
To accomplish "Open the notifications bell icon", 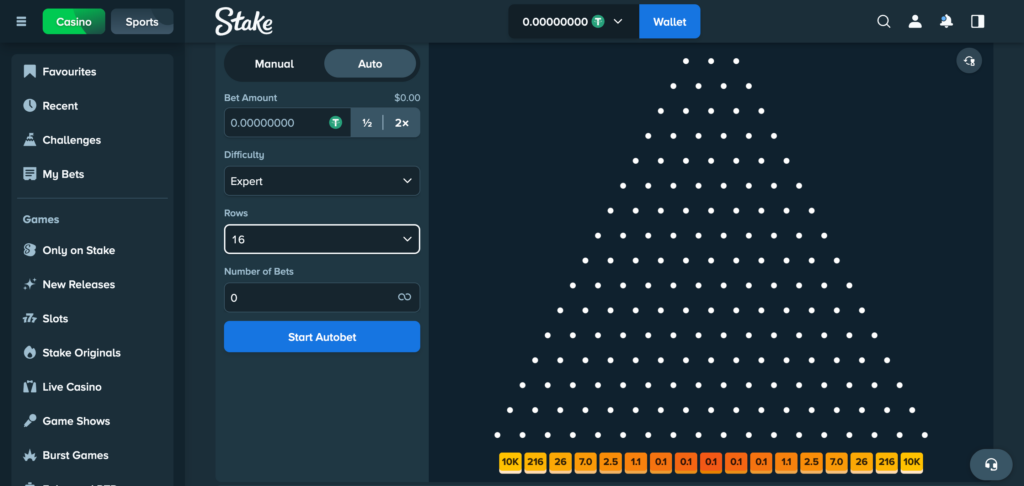I will [x=946, y=22].
